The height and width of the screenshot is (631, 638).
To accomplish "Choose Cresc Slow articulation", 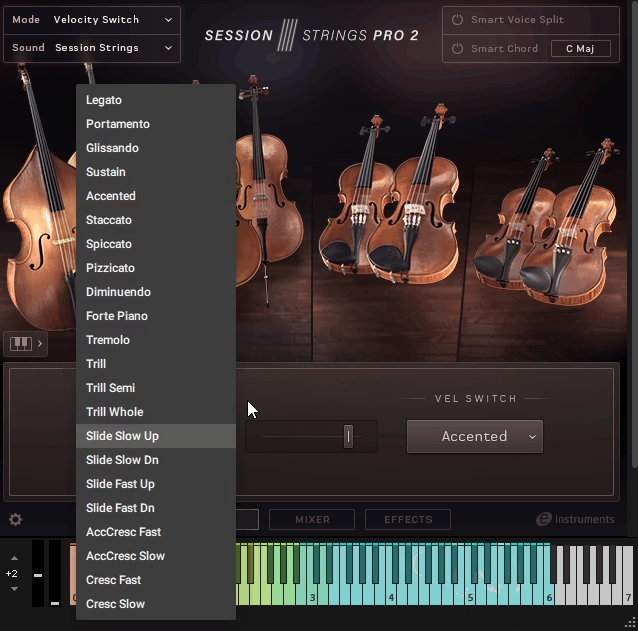I will point(156,604).
